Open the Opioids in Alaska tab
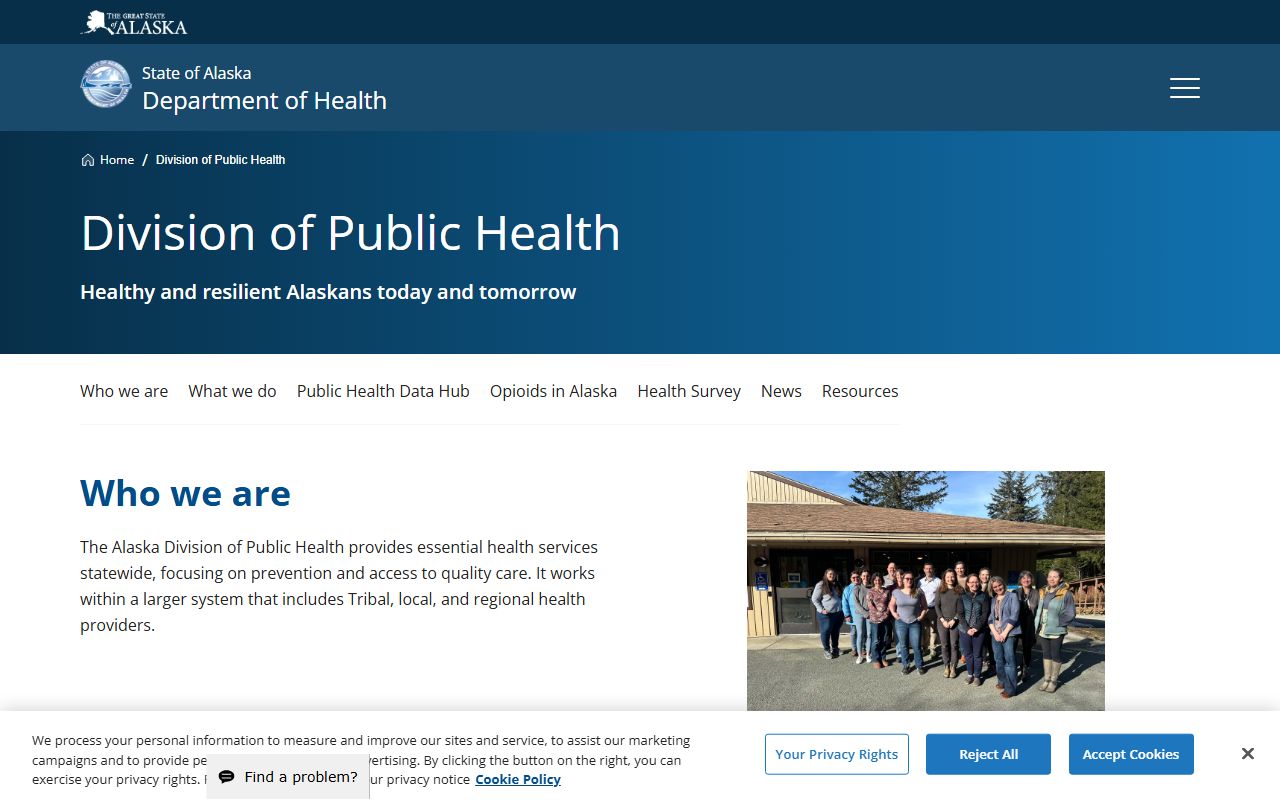This screenshot has height=800, width=1280. (553, 391)
